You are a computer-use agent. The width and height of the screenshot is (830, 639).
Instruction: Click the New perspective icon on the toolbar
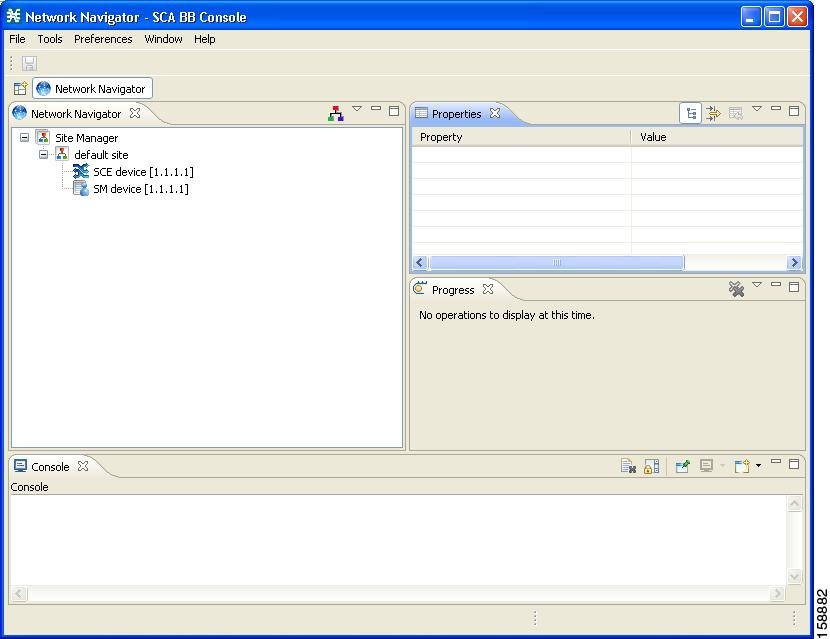coord(19,88)
